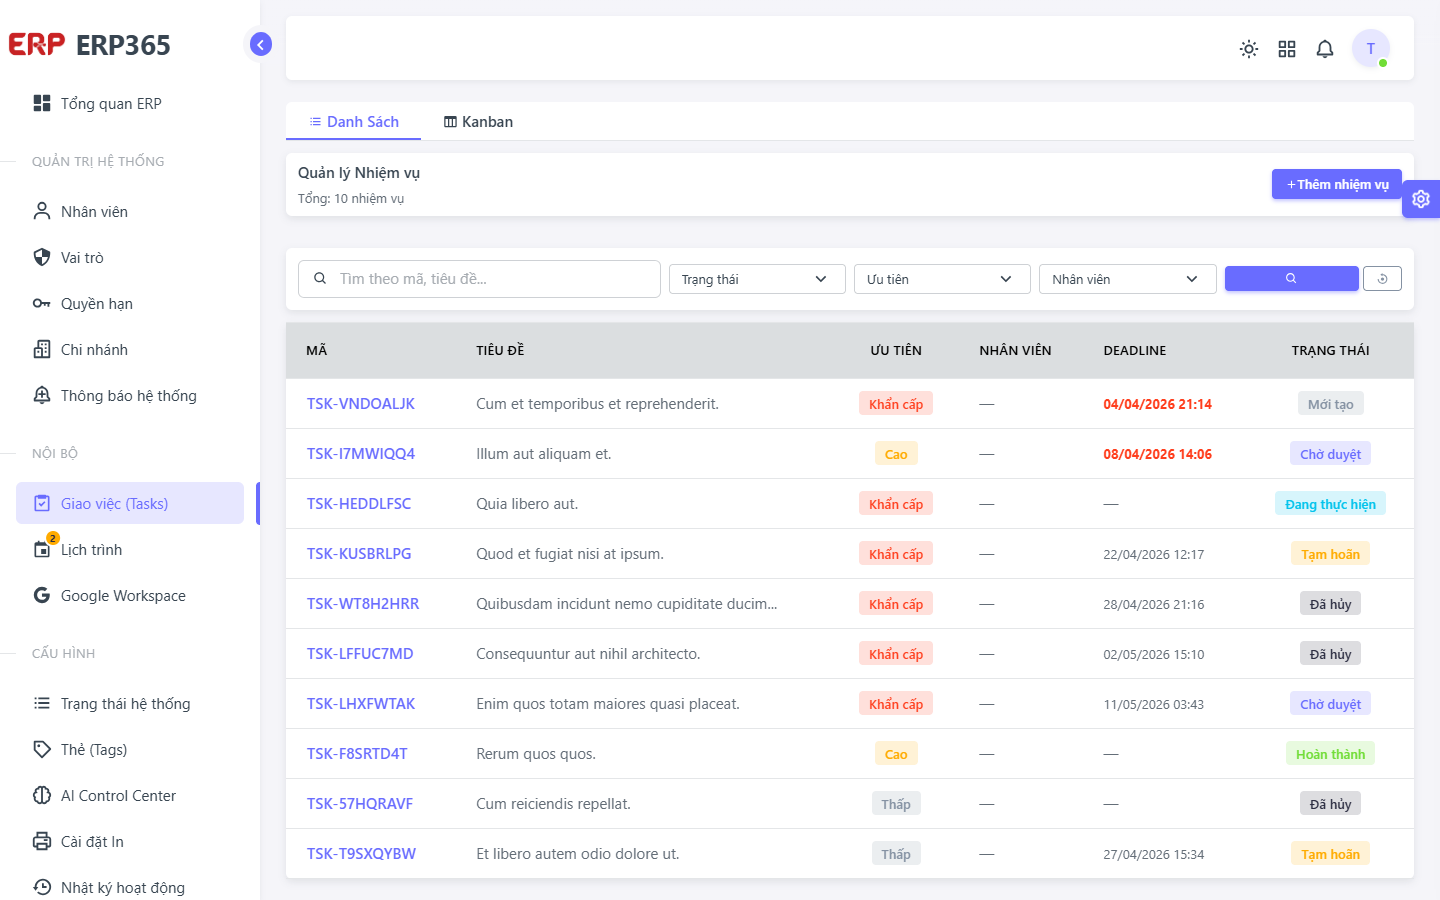Reset the filters with the refresh icon button
Screen dimensions: 1440x900
[x=1382, y=279]
